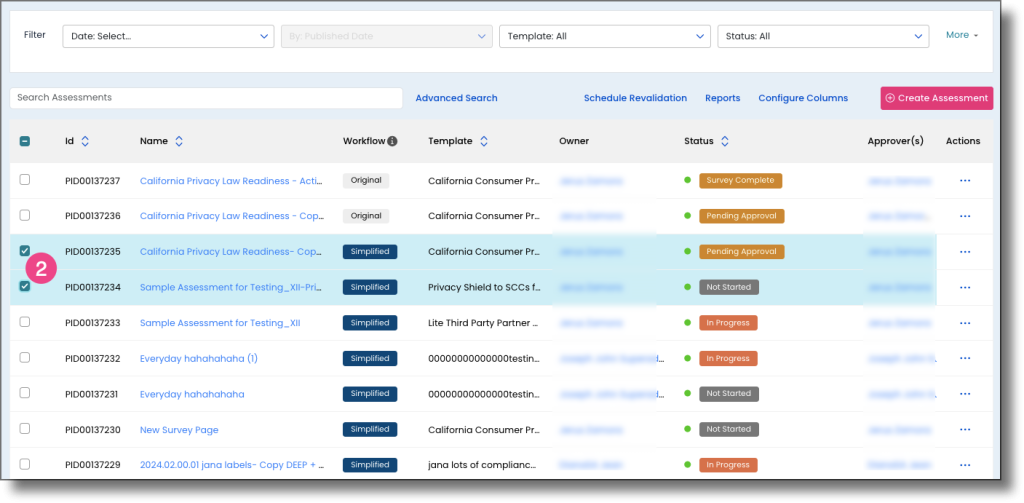
Task: Check the box for PID00137230
Action: point(25,429)
